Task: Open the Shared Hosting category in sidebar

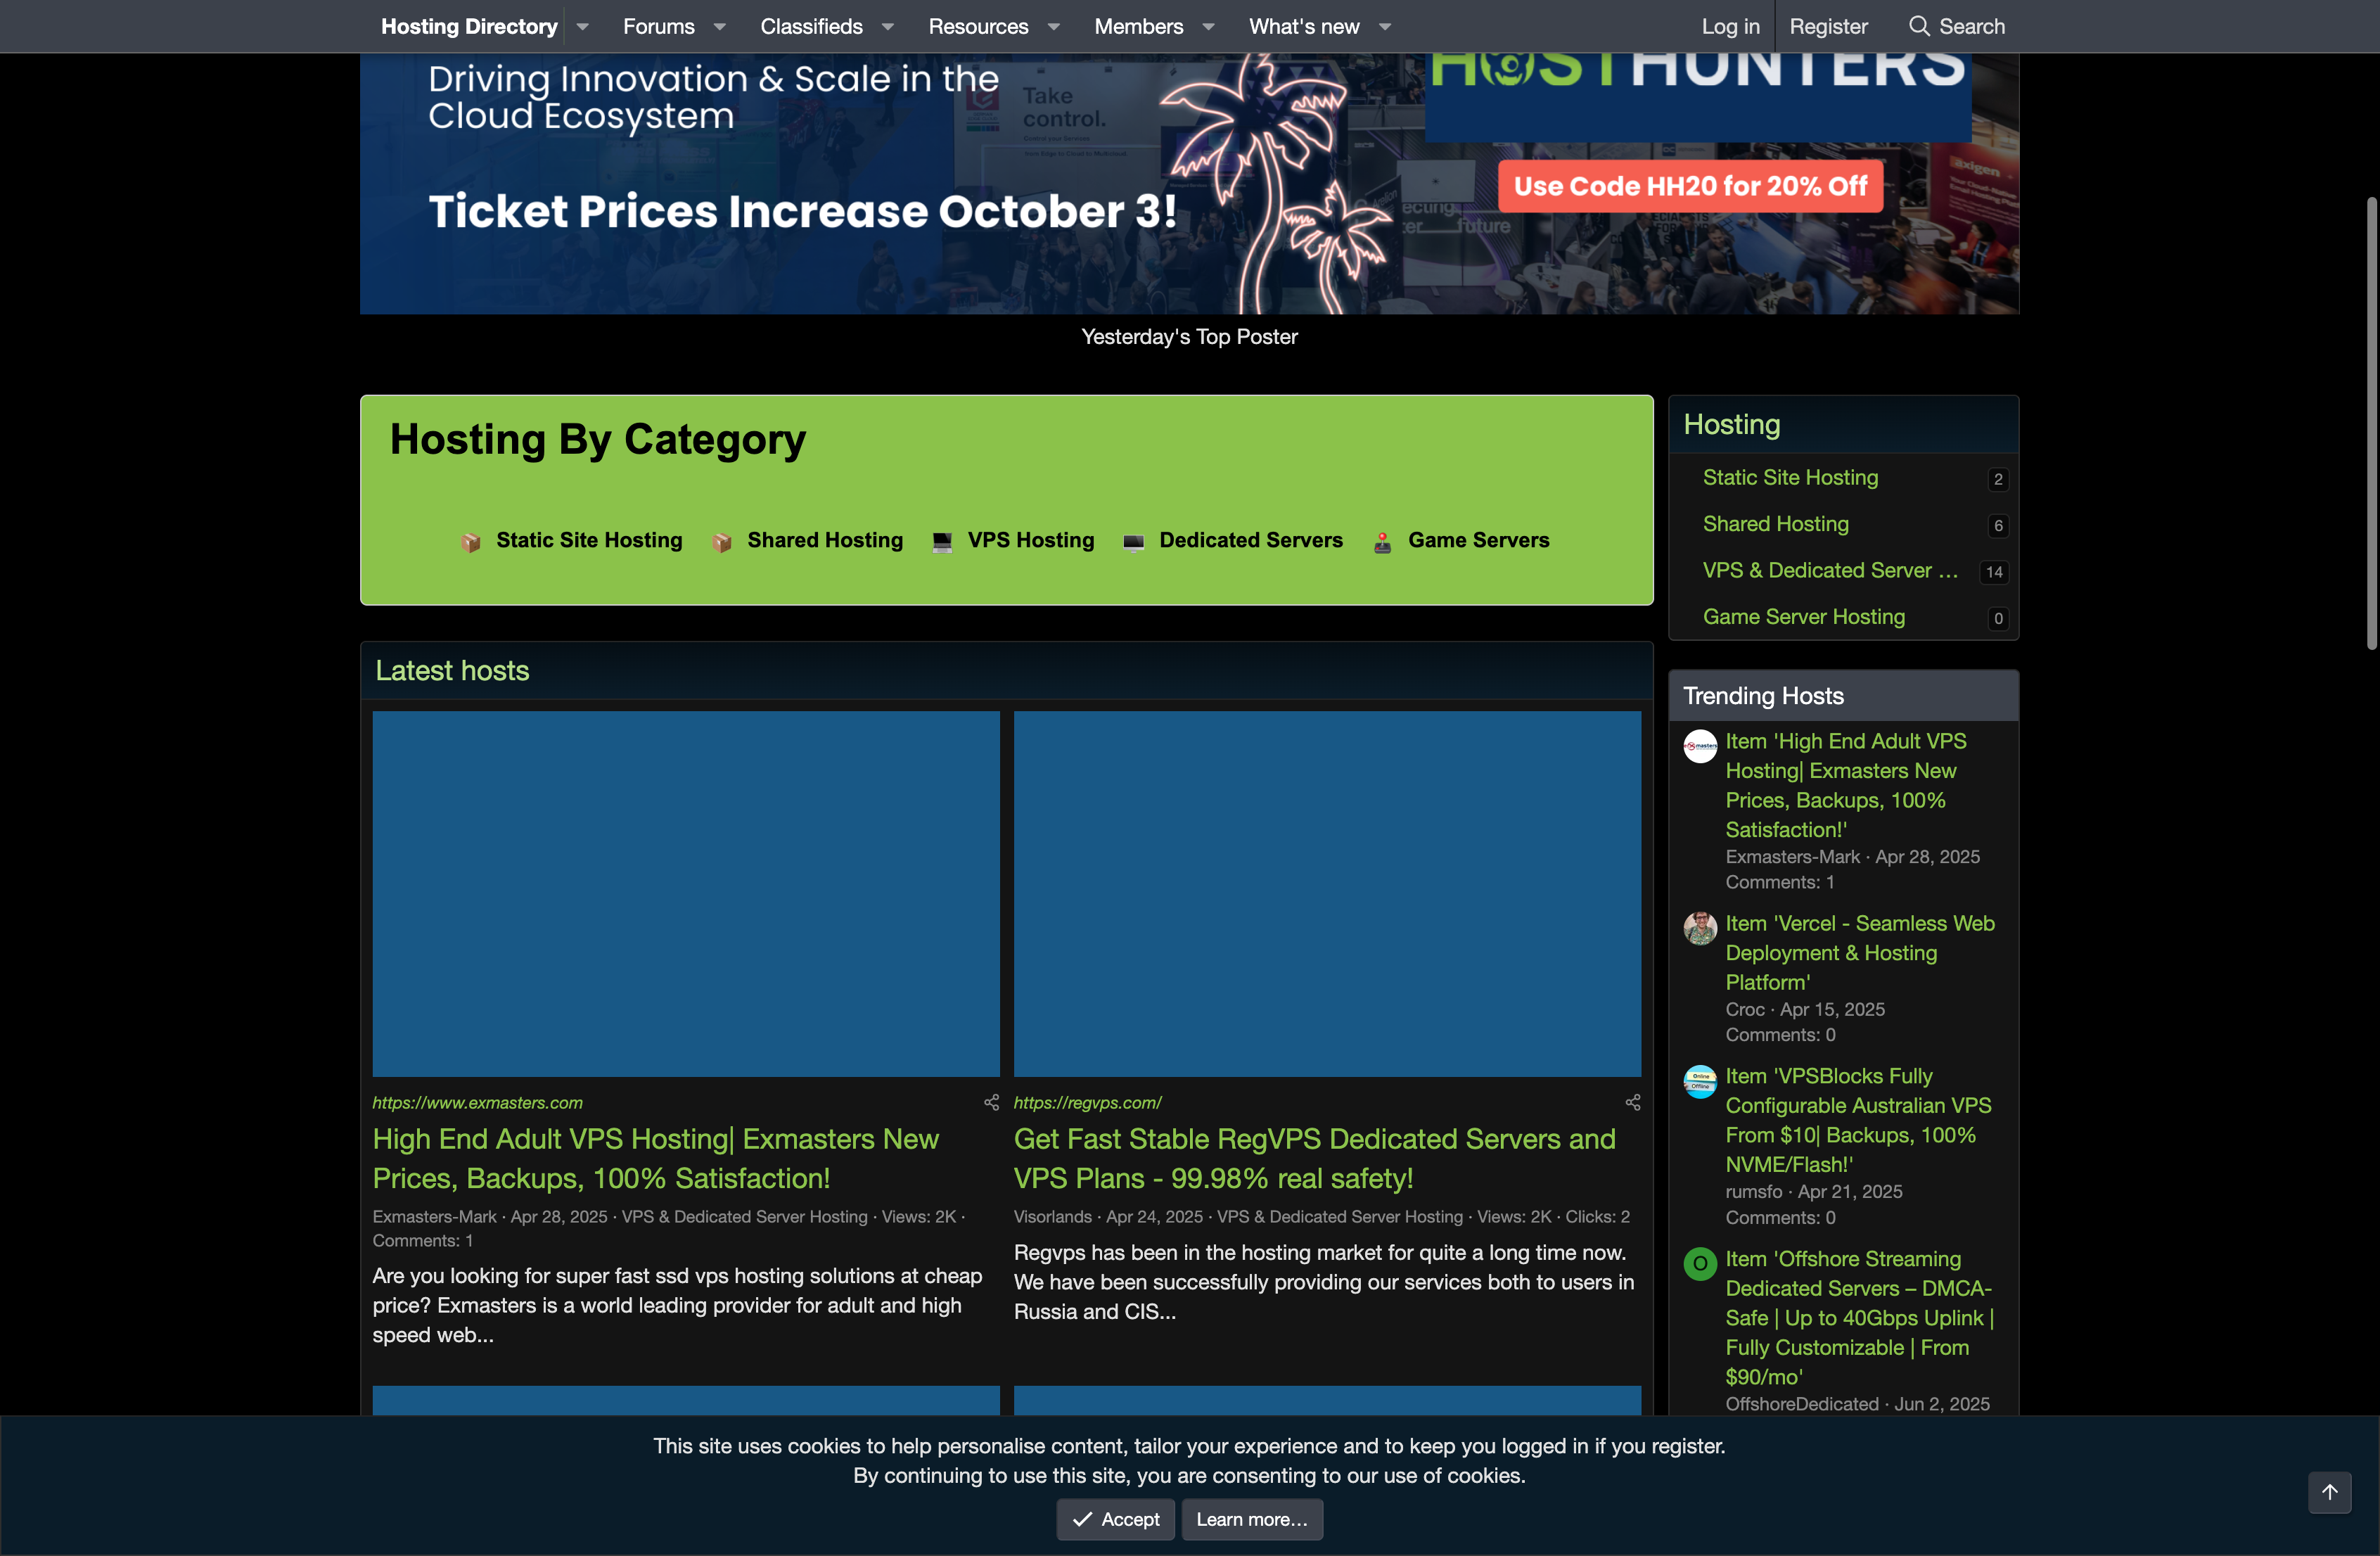Action: tap(1777, 524)
